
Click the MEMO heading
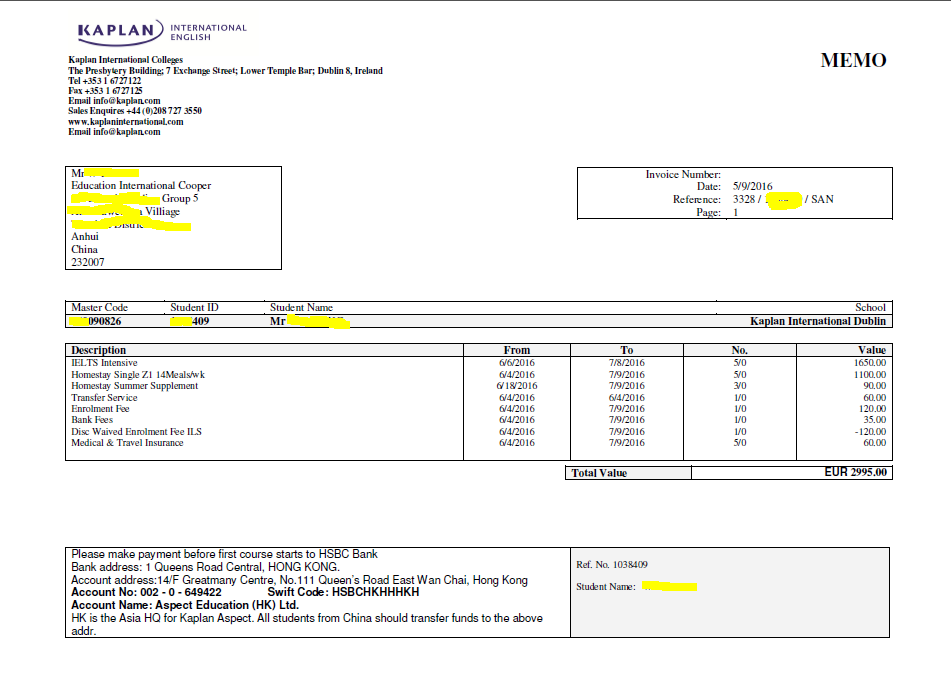click(x=853, y=61)
